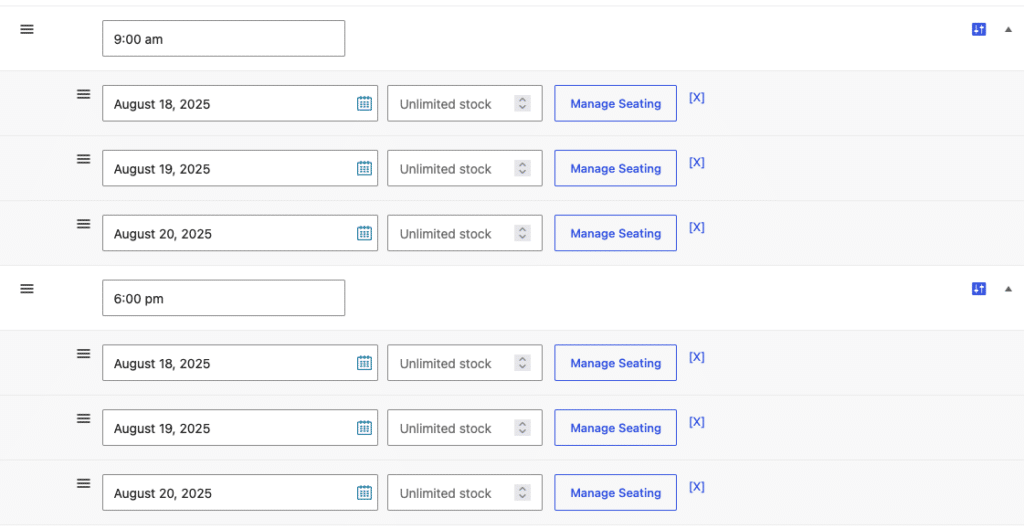Click Manage Seating for August 20, 9:00 am
Viewport: 1024px width, 529px height.
tap(615, 233)
